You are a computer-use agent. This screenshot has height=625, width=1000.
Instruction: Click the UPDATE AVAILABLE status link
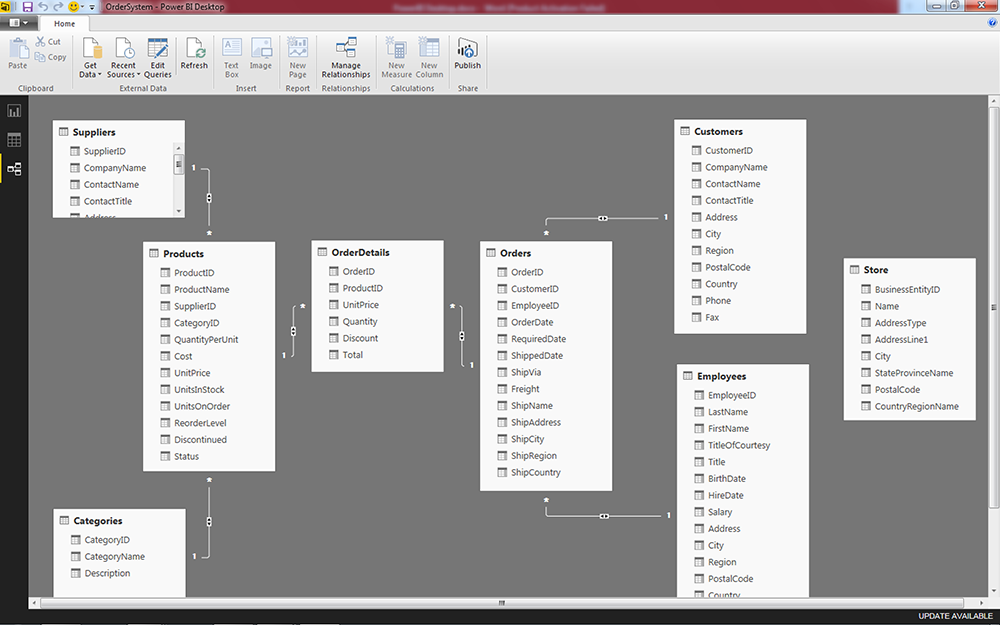(x=955, y=616)
